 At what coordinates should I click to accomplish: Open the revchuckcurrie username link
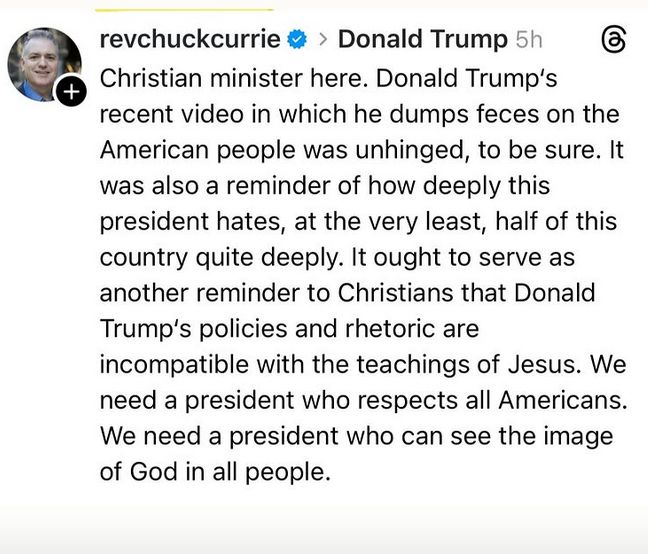tap(190, 39)
